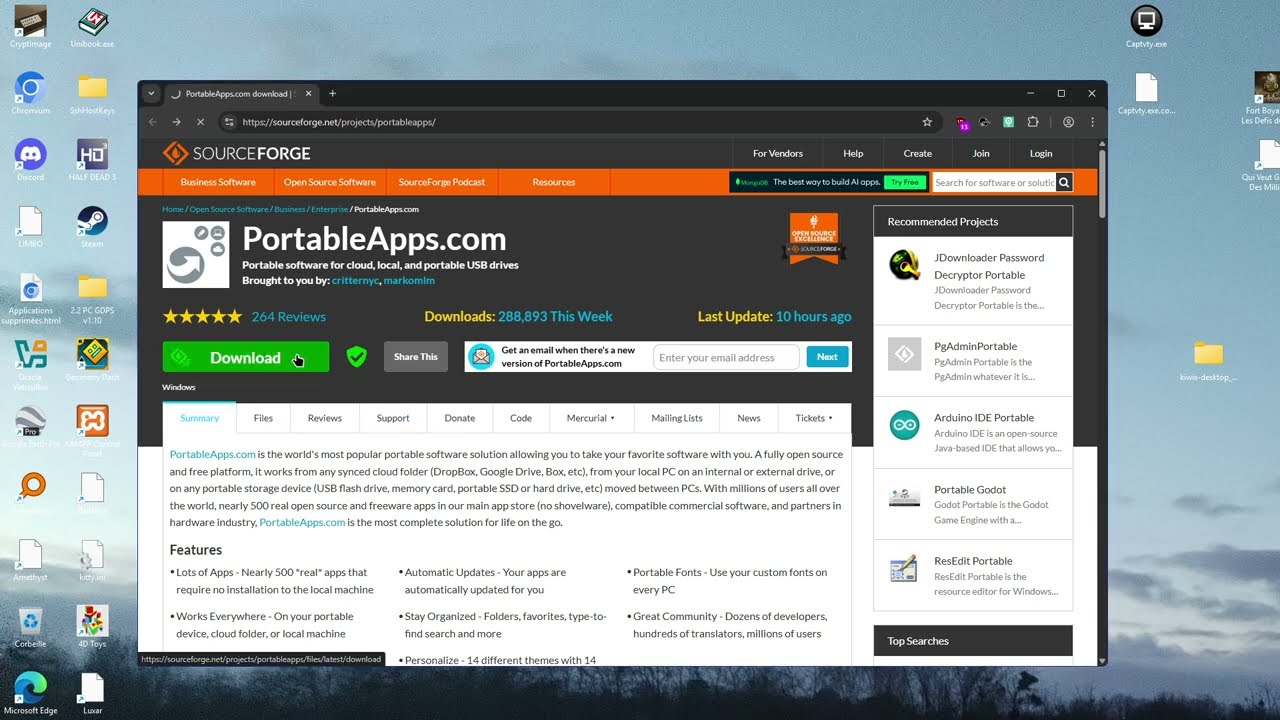
Task: Open the Business Software menu
Action: click(218, 182)
